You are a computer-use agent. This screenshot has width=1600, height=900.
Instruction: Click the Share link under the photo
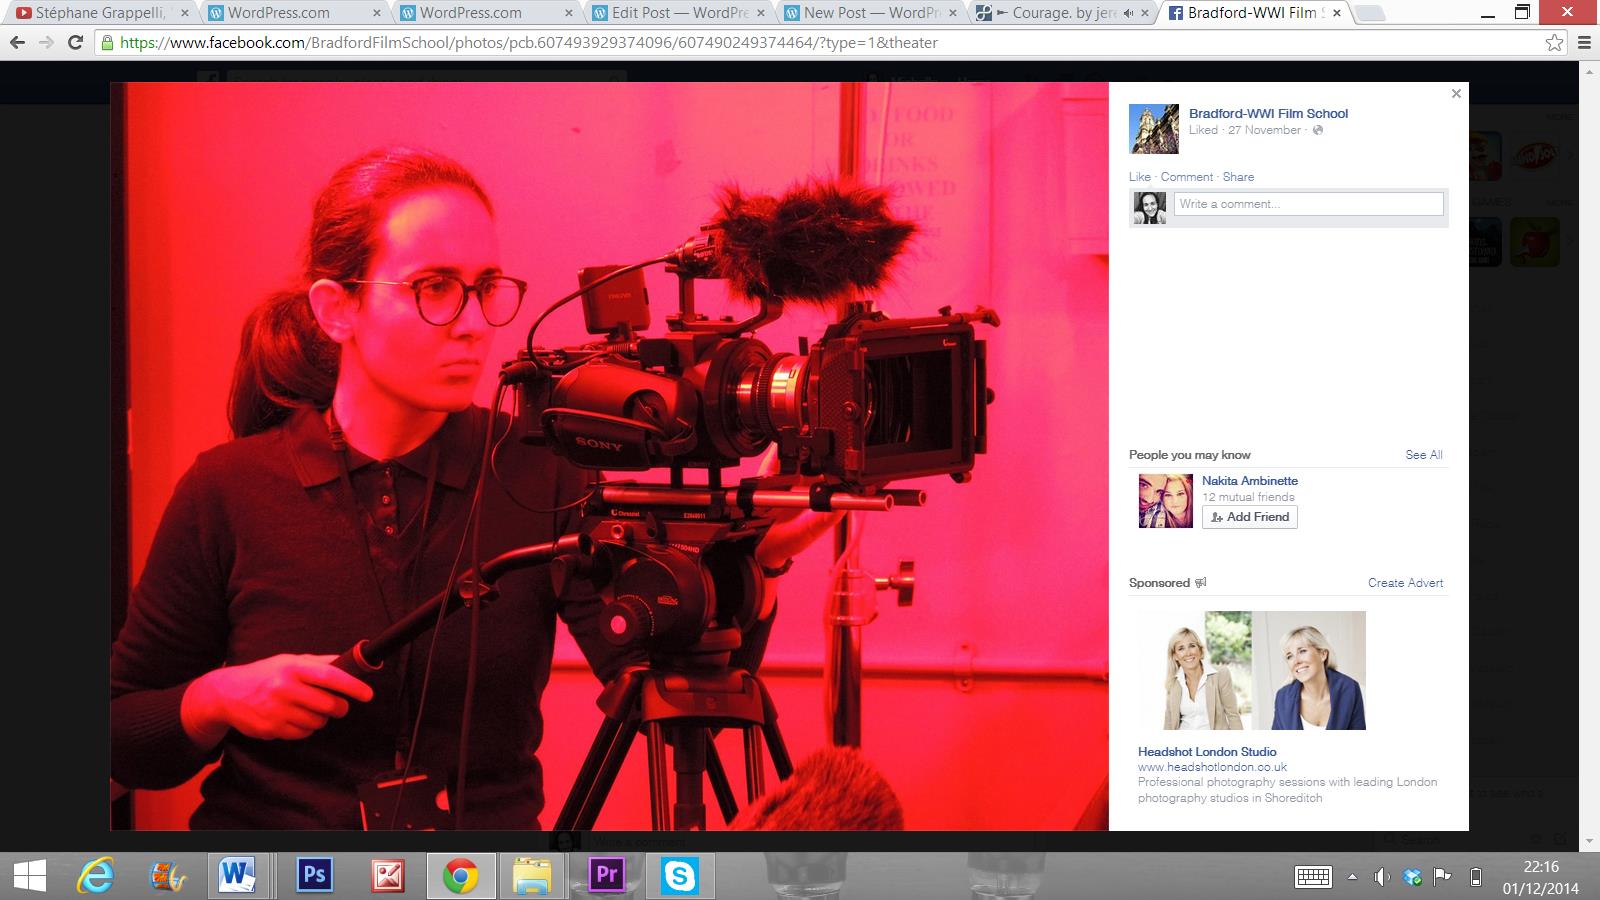click(1238, 177)
